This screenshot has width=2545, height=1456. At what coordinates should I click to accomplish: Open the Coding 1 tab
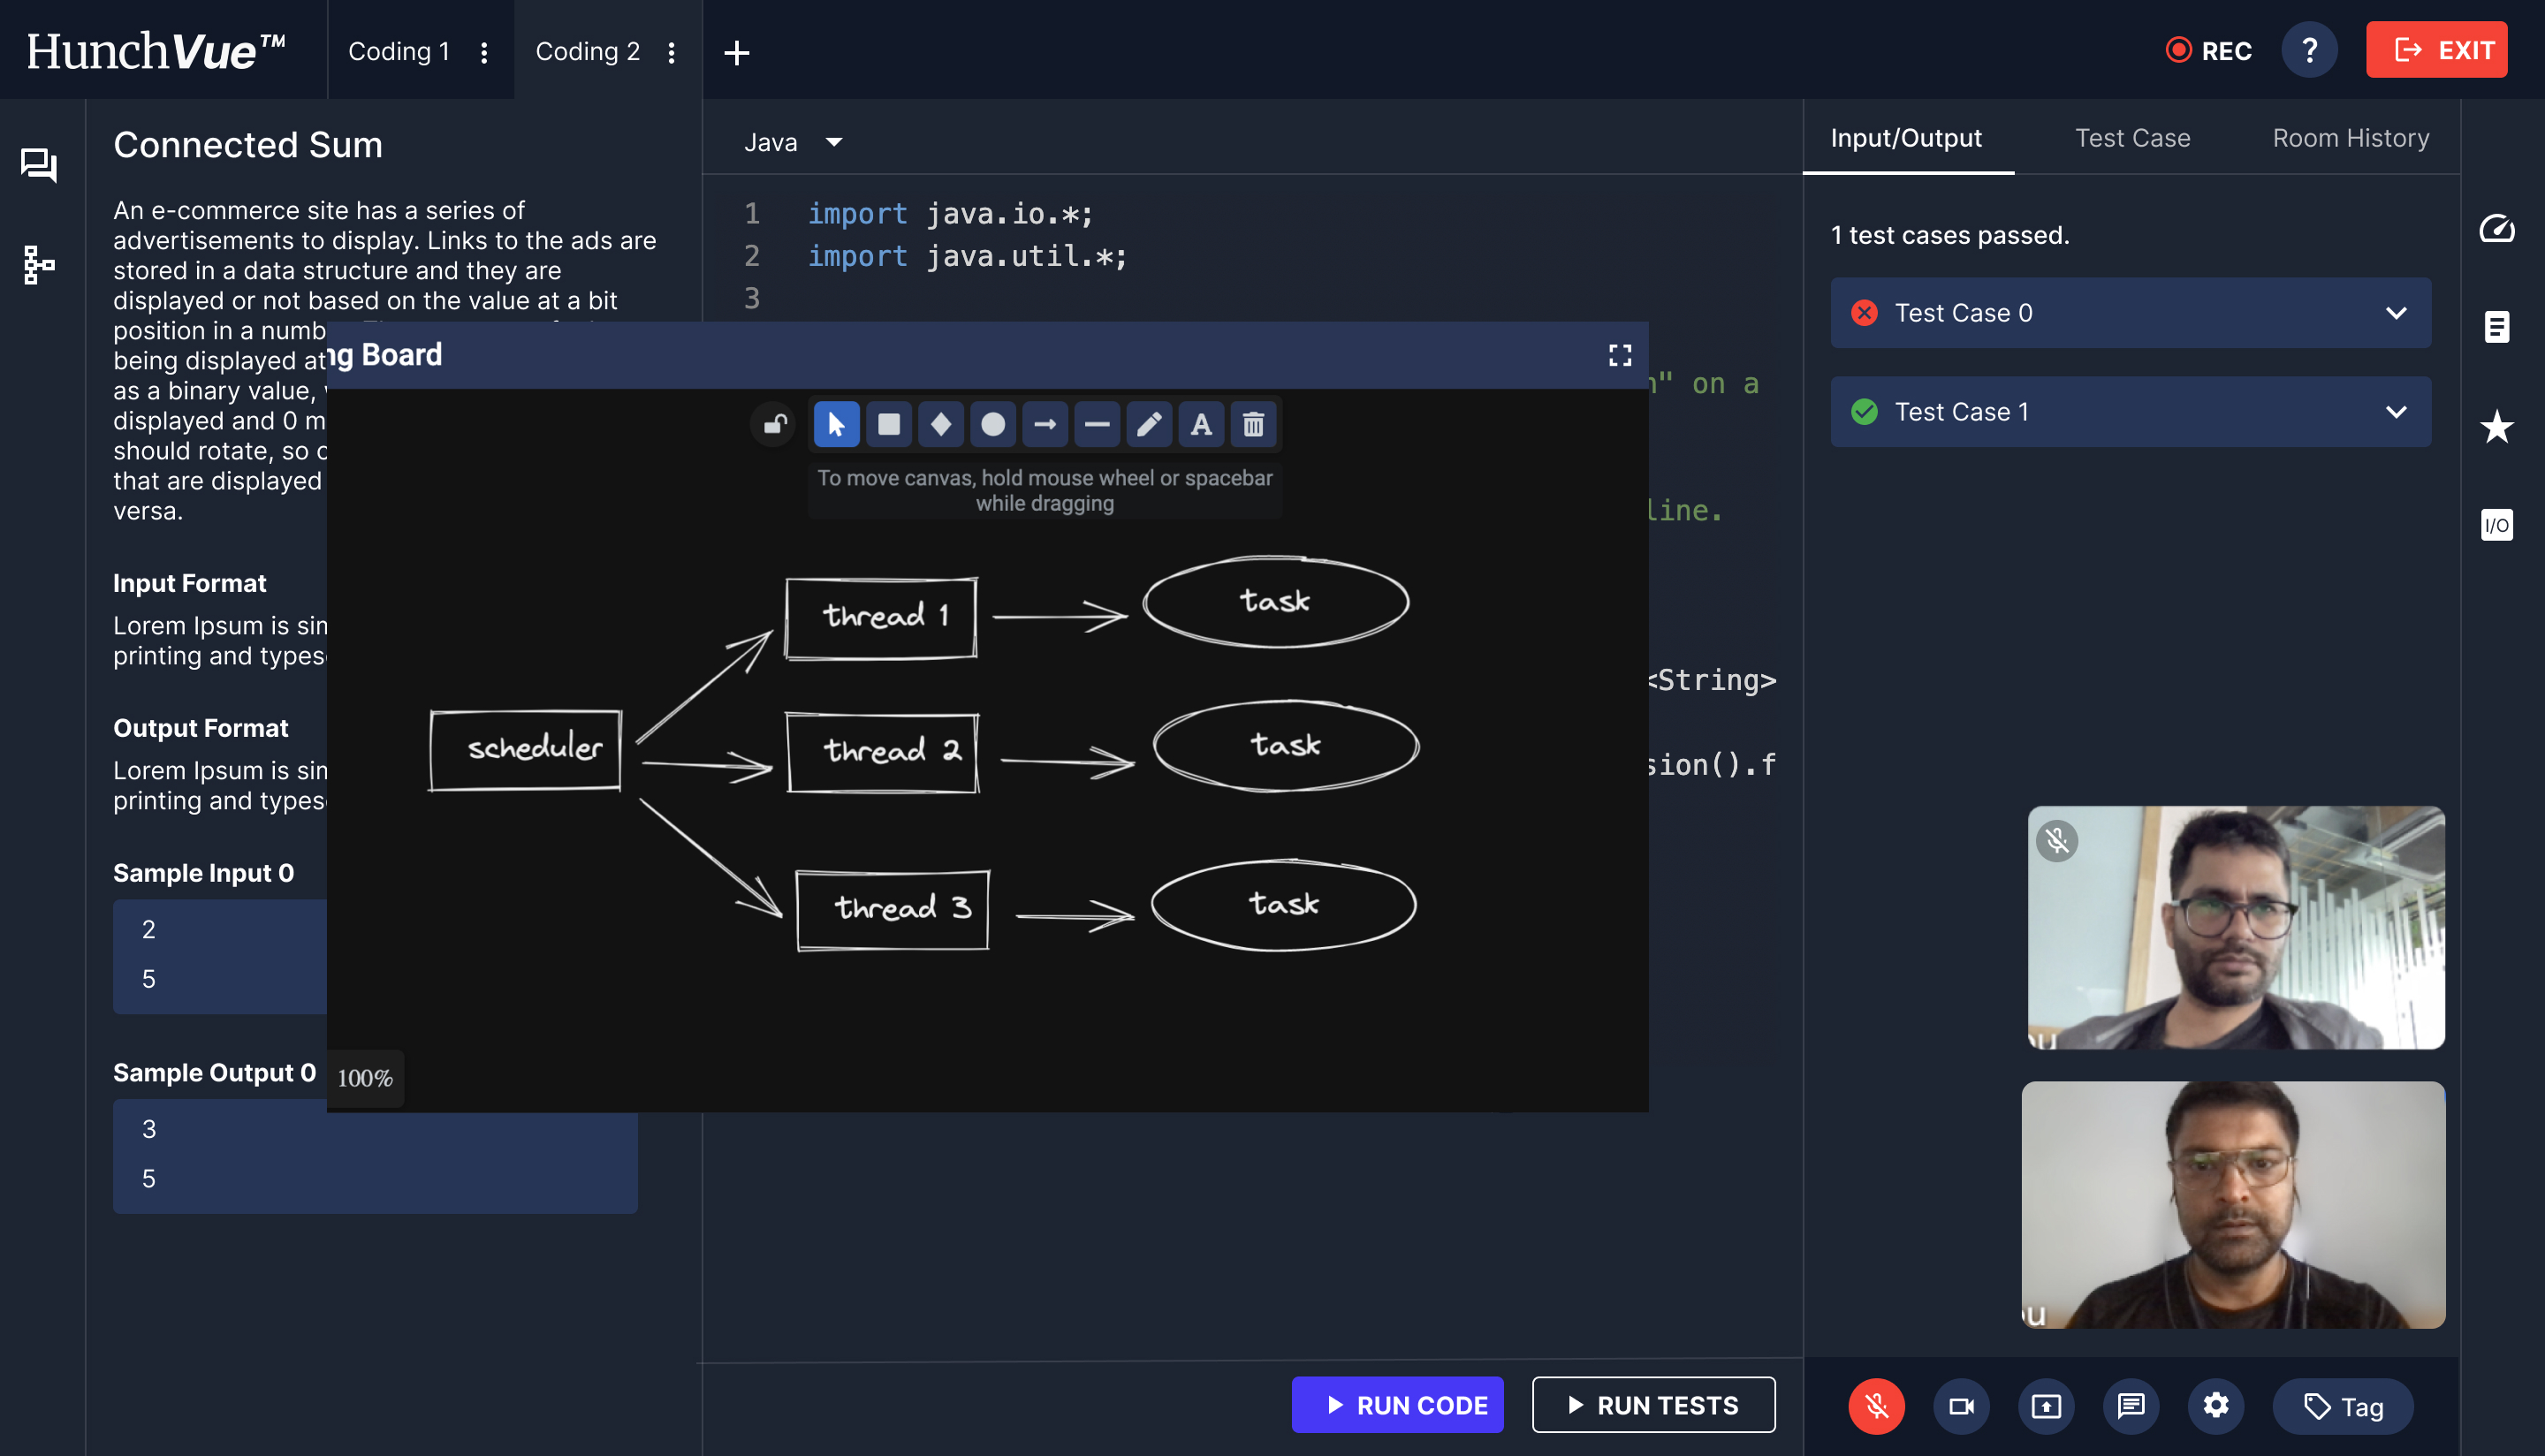point(399,51)
